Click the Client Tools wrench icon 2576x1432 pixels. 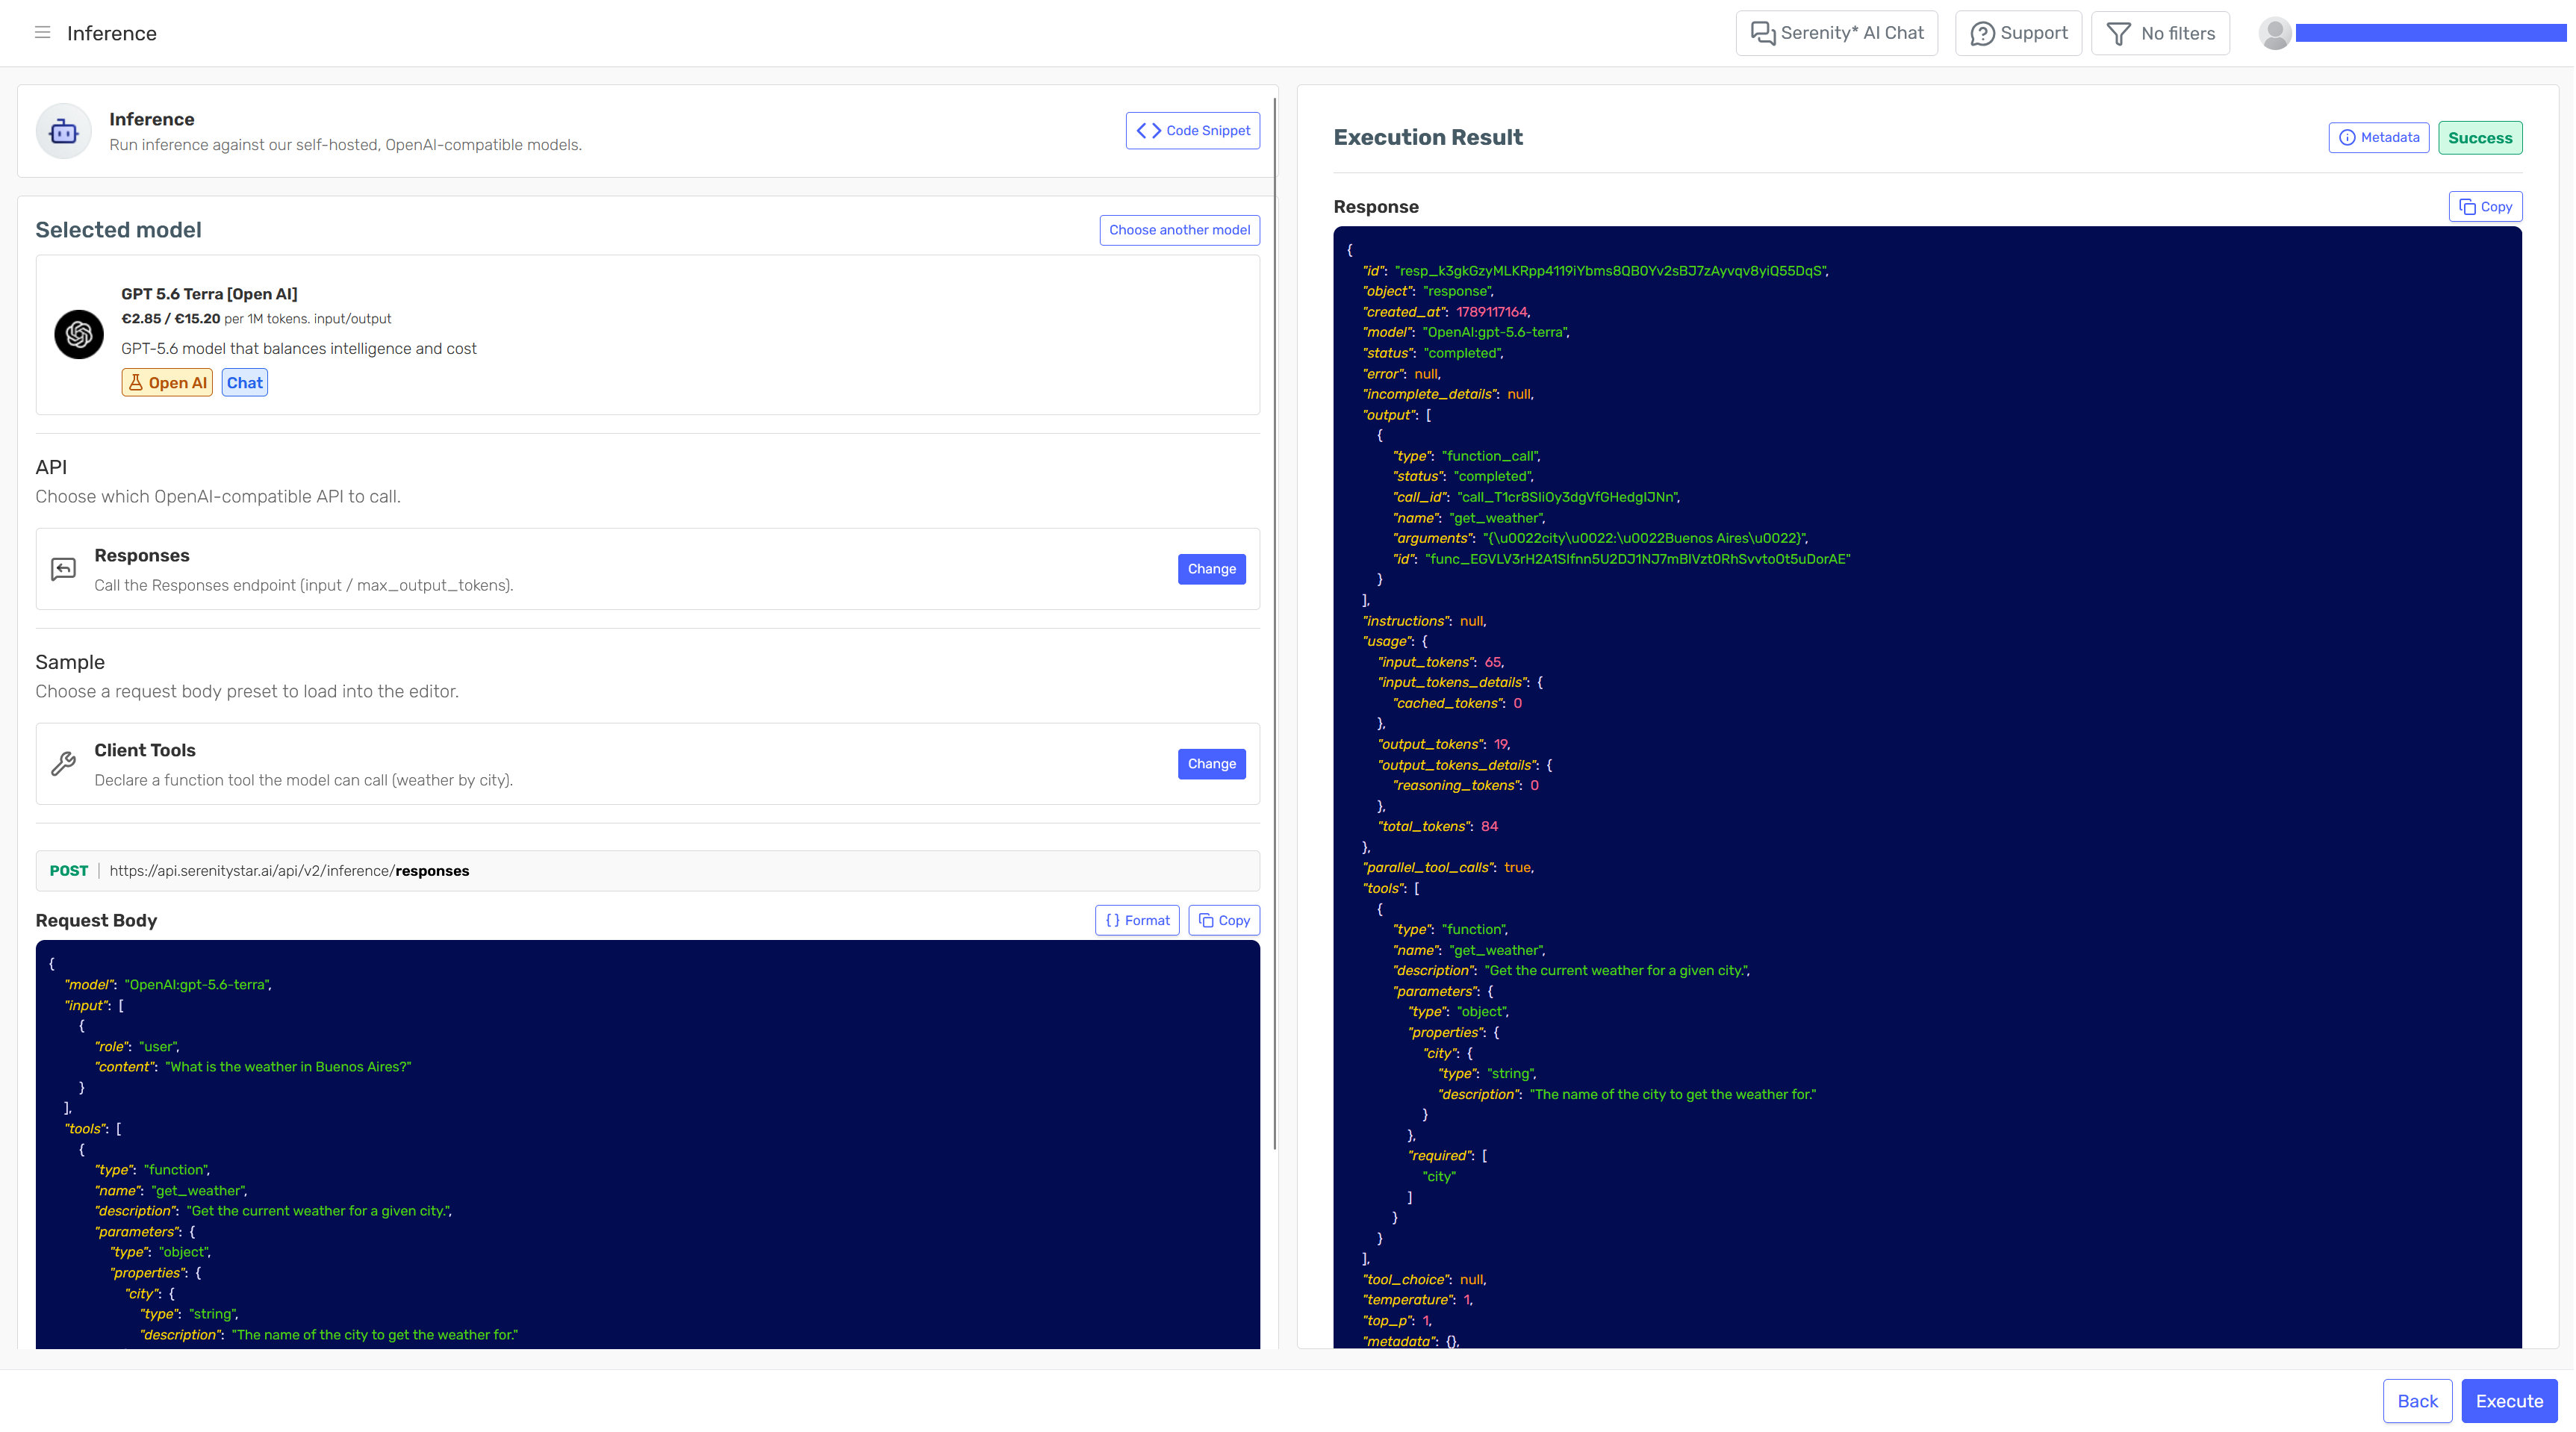(x=64, y=764)
